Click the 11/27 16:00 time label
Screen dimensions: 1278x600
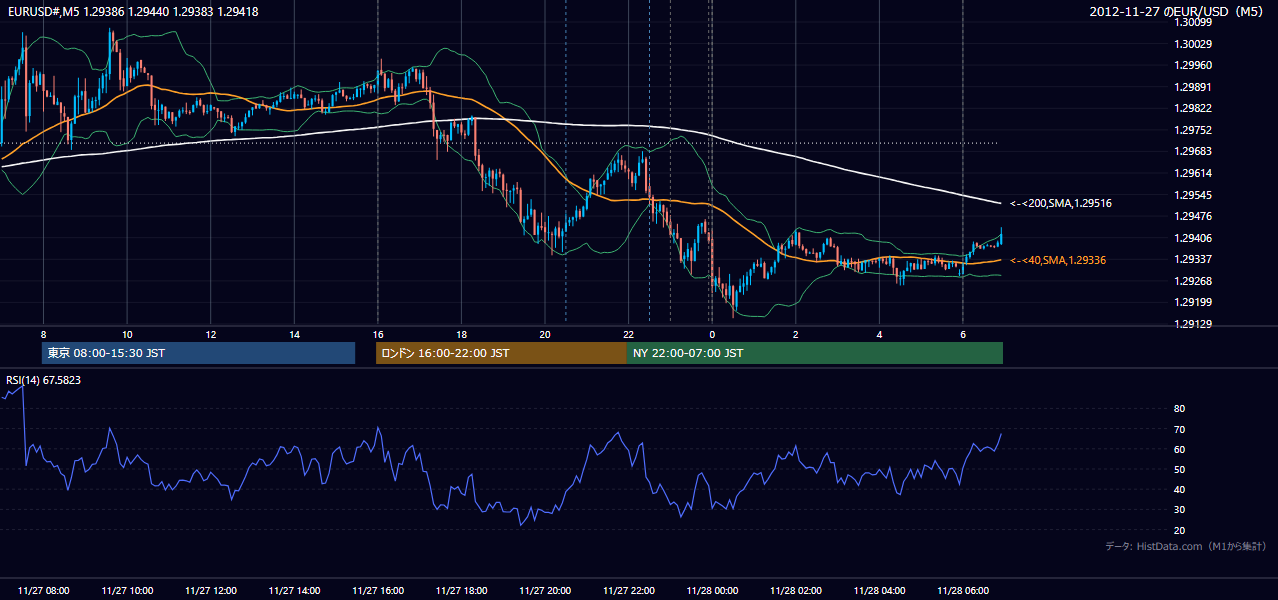pos(378,591)
